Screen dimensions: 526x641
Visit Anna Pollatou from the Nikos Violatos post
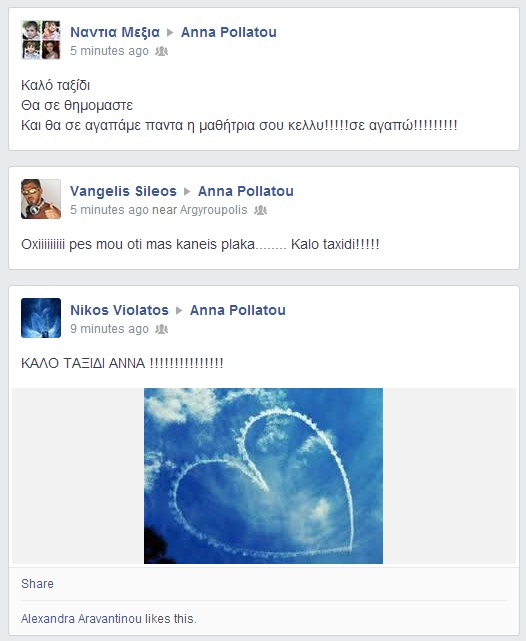[x=238, y=310]
